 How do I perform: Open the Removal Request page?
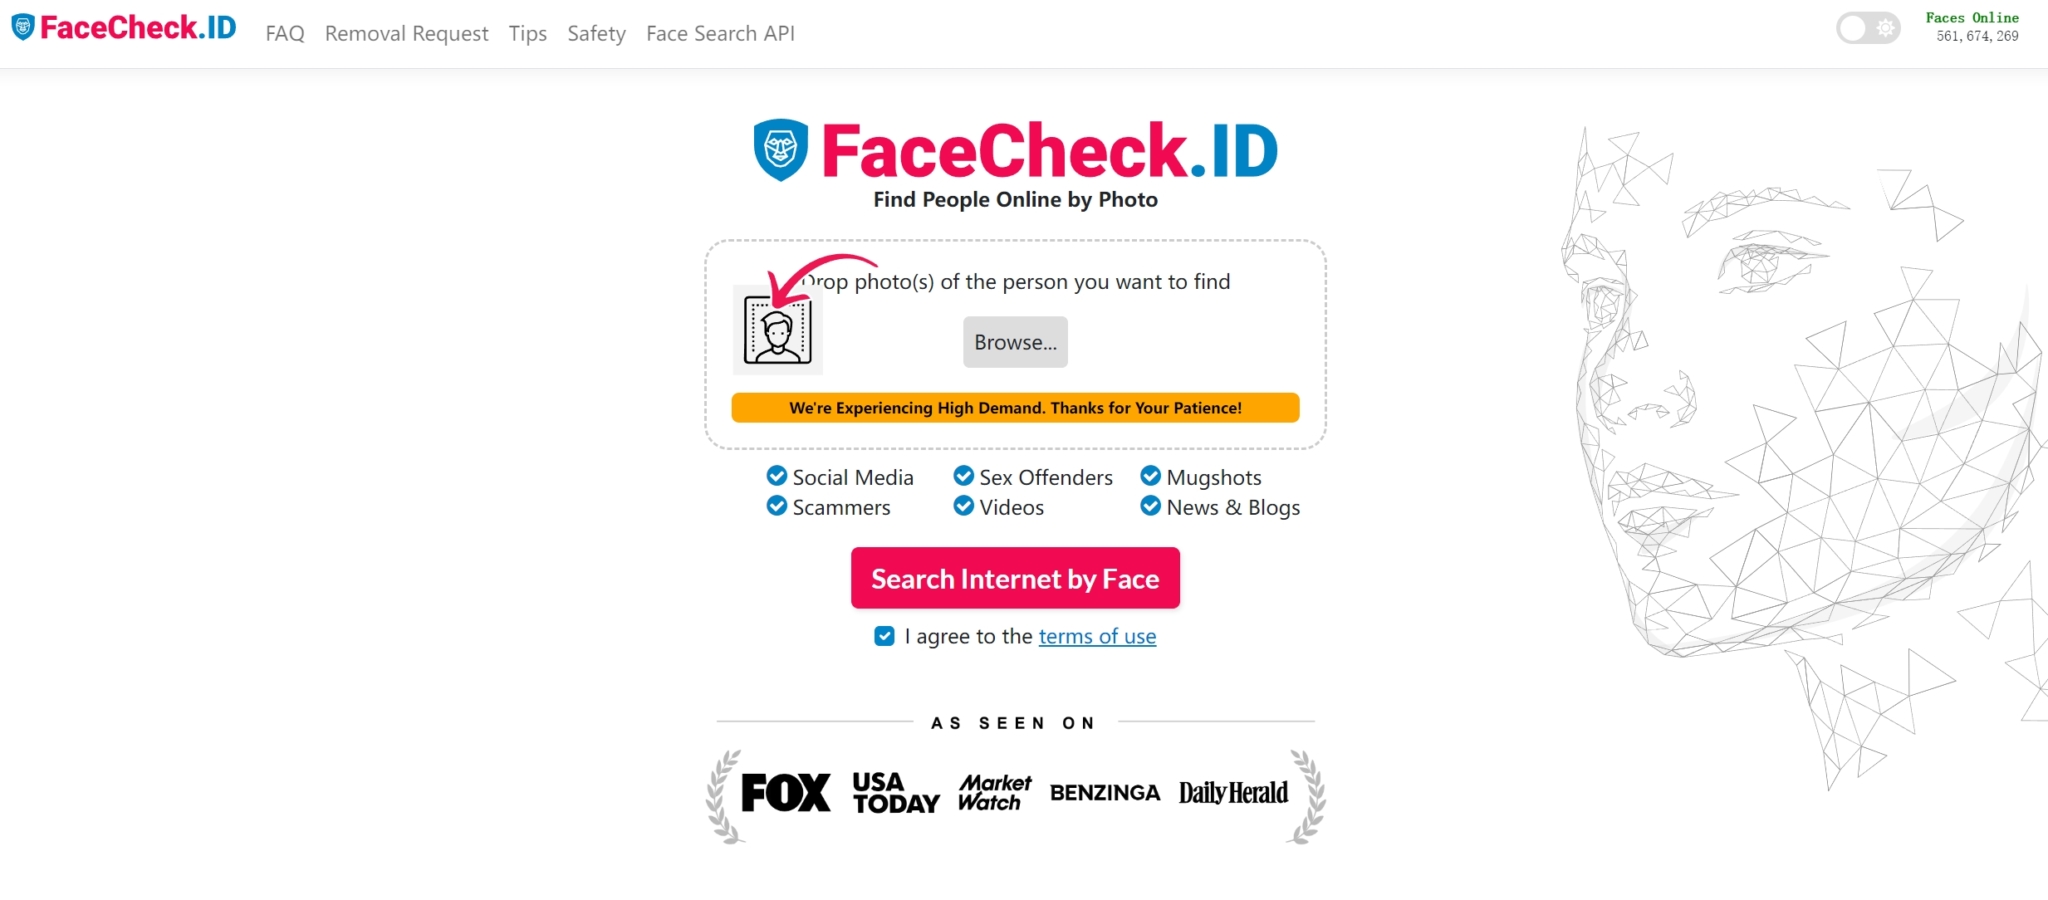click(406, 33)
